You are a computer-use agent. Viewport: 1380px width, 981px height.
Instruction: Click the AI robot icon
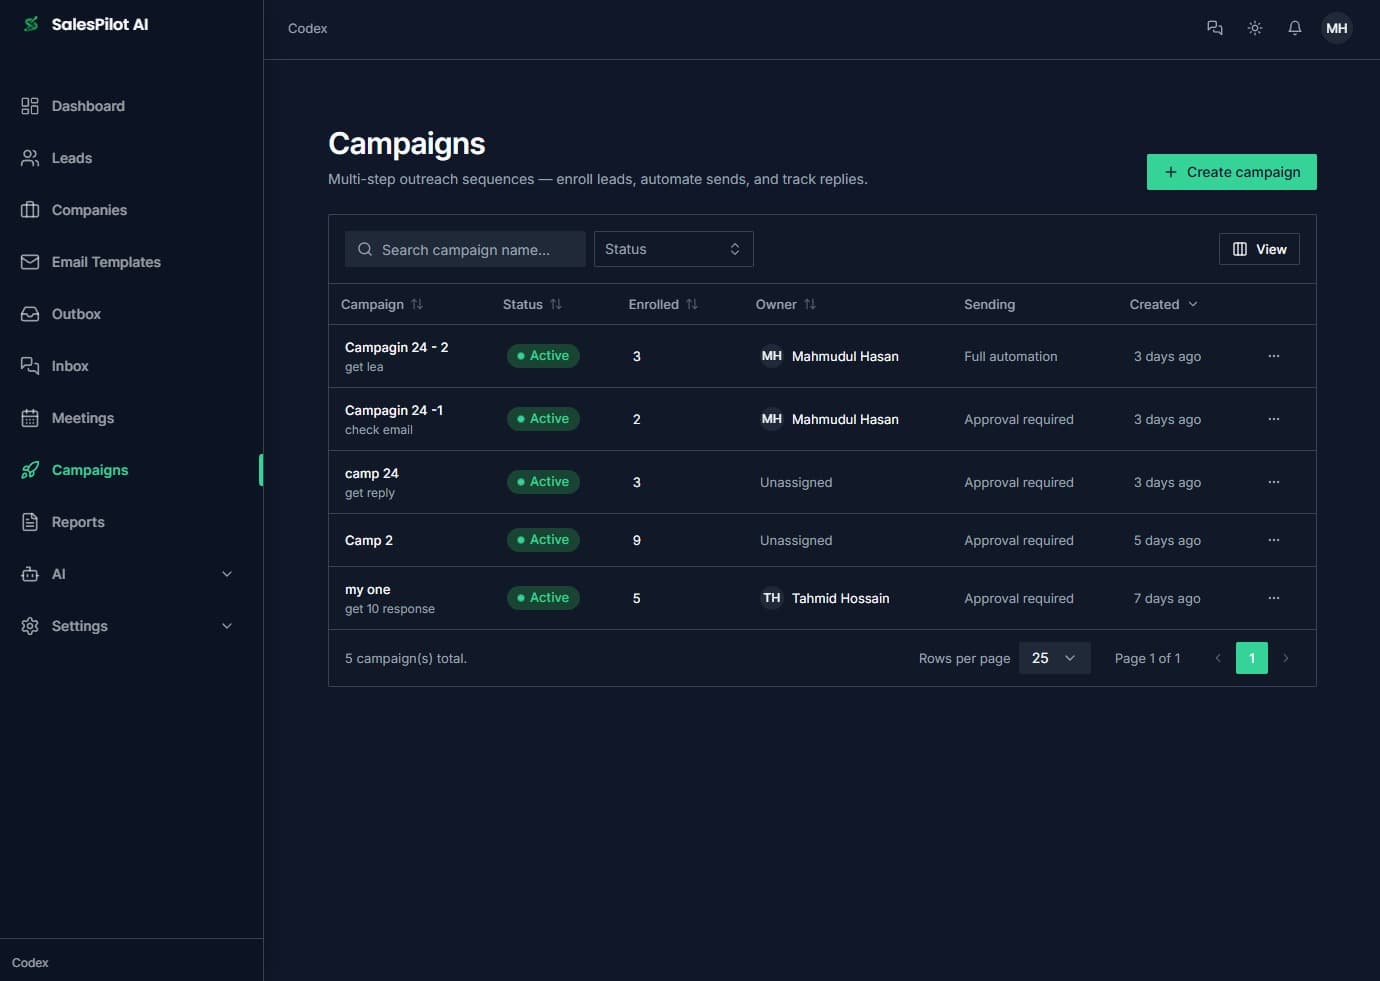coord(30,574)
